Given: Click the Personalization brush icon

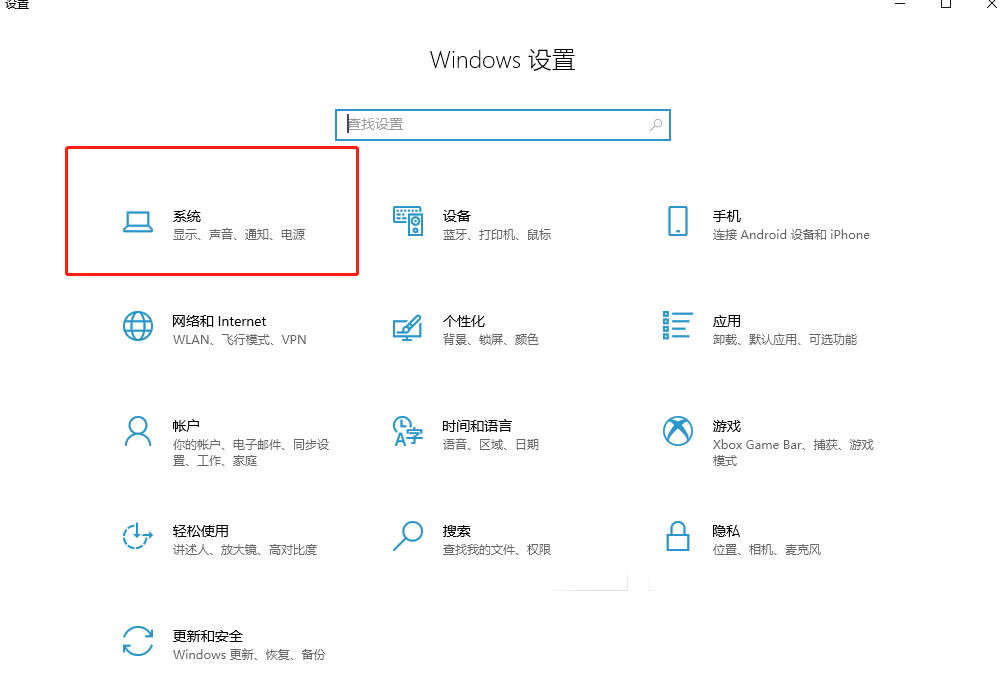Looking at the screenshot, I should [407, 327].
